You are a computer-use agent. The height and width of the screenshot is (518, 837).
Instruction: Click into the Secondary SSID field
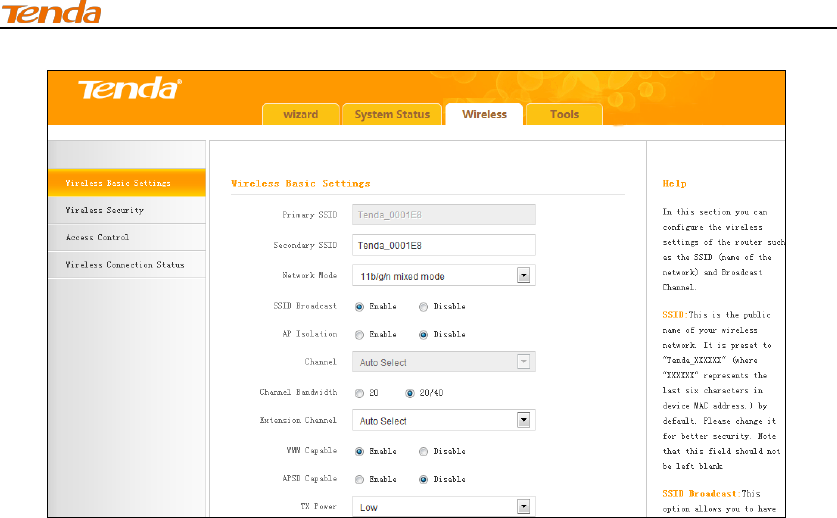(444, 245)
